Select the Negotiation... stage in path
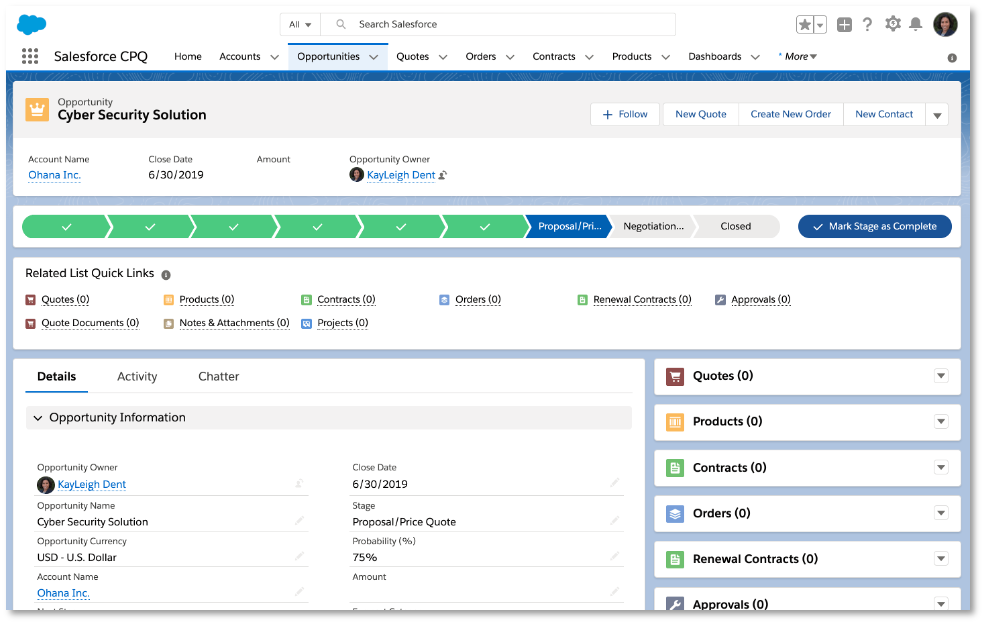Viewport: 984px width, 624px height. 653,227
